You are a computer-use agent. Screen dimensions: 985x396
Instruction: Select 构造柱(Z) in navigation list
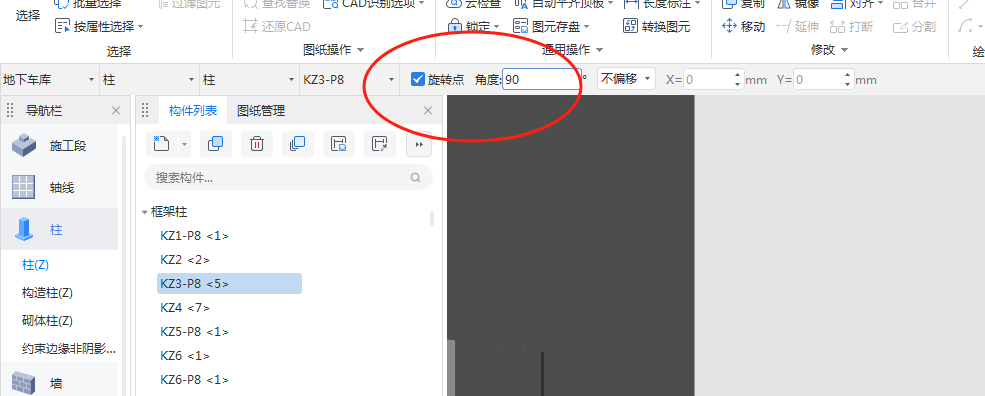tap(47, 293)
